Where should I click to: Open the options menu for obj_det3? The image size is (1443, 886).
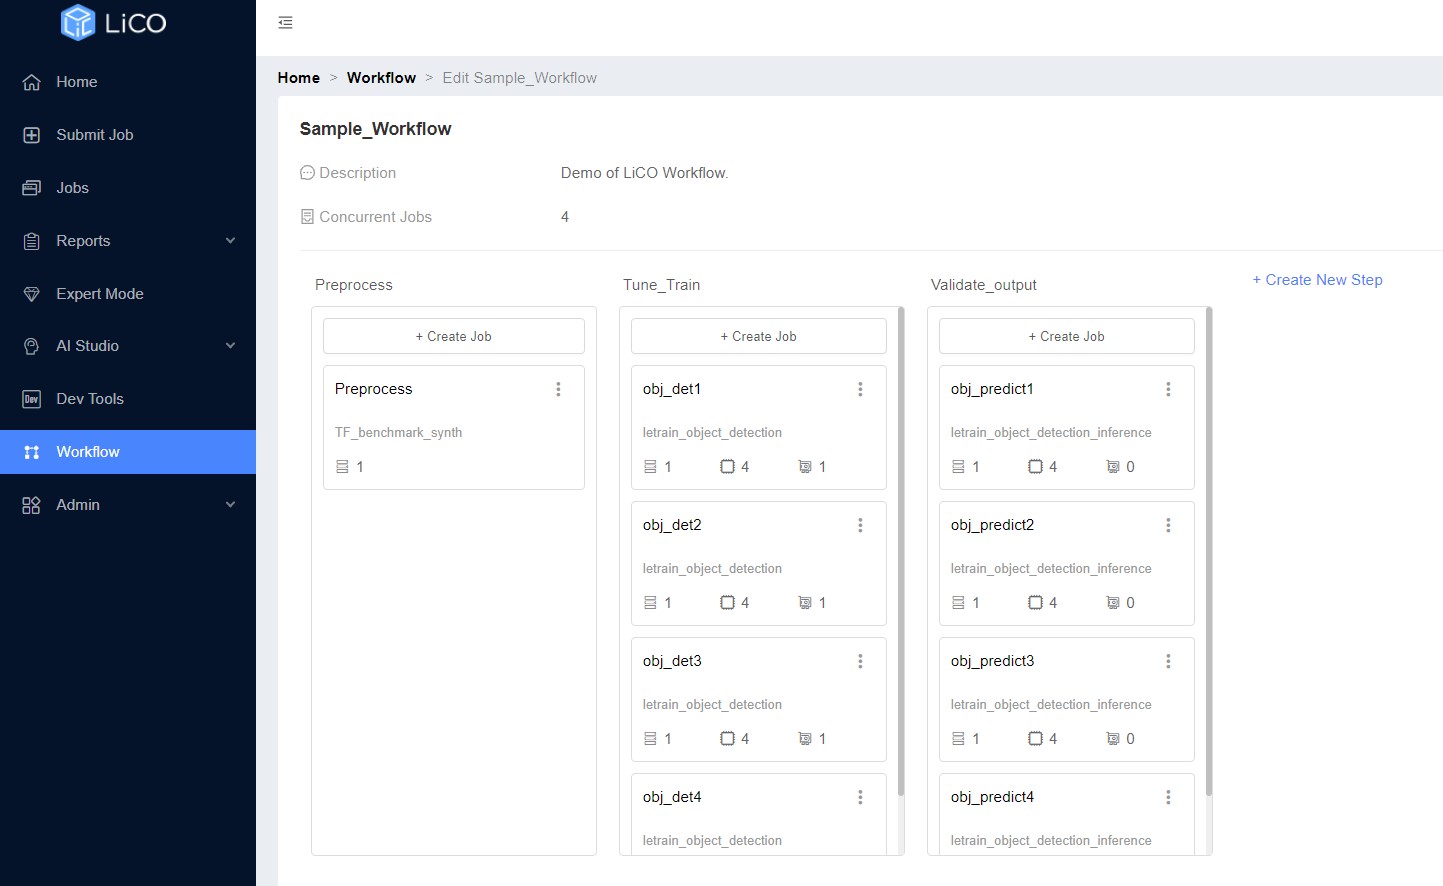point(860,661)
